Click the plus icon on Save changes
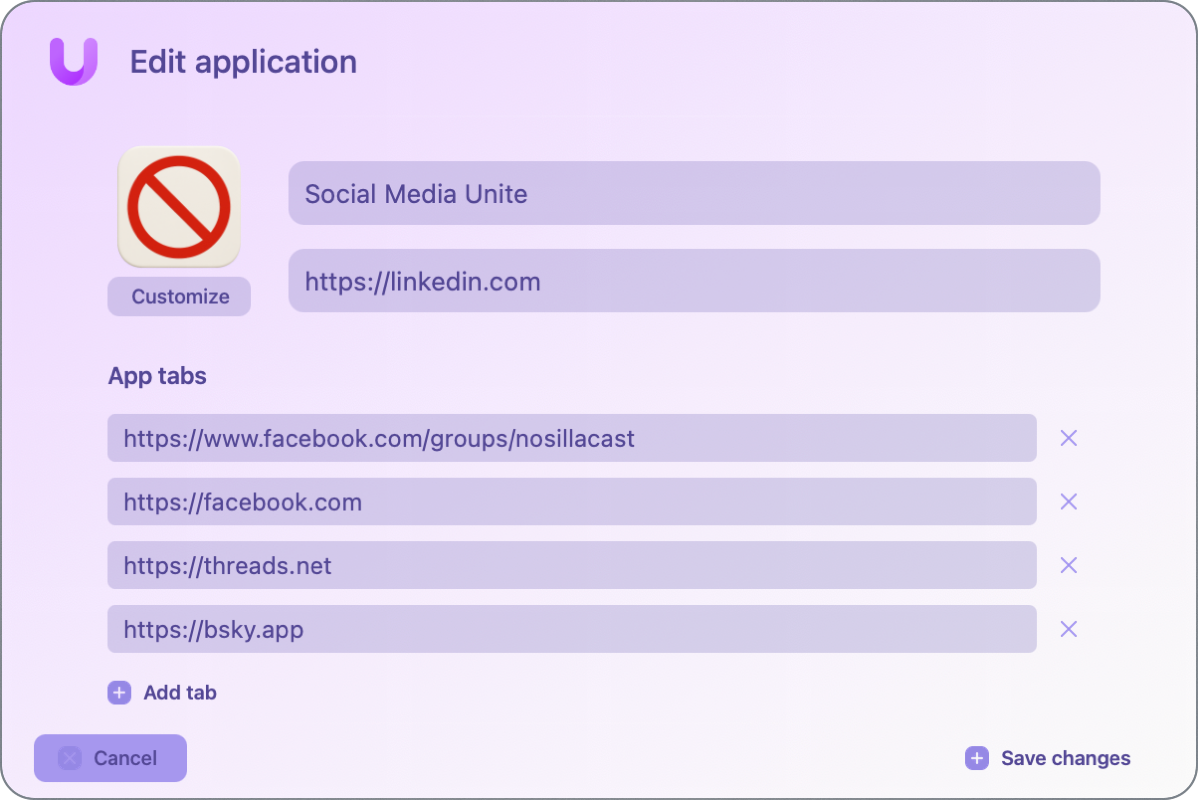1198x800 pixels. (975, 758)
